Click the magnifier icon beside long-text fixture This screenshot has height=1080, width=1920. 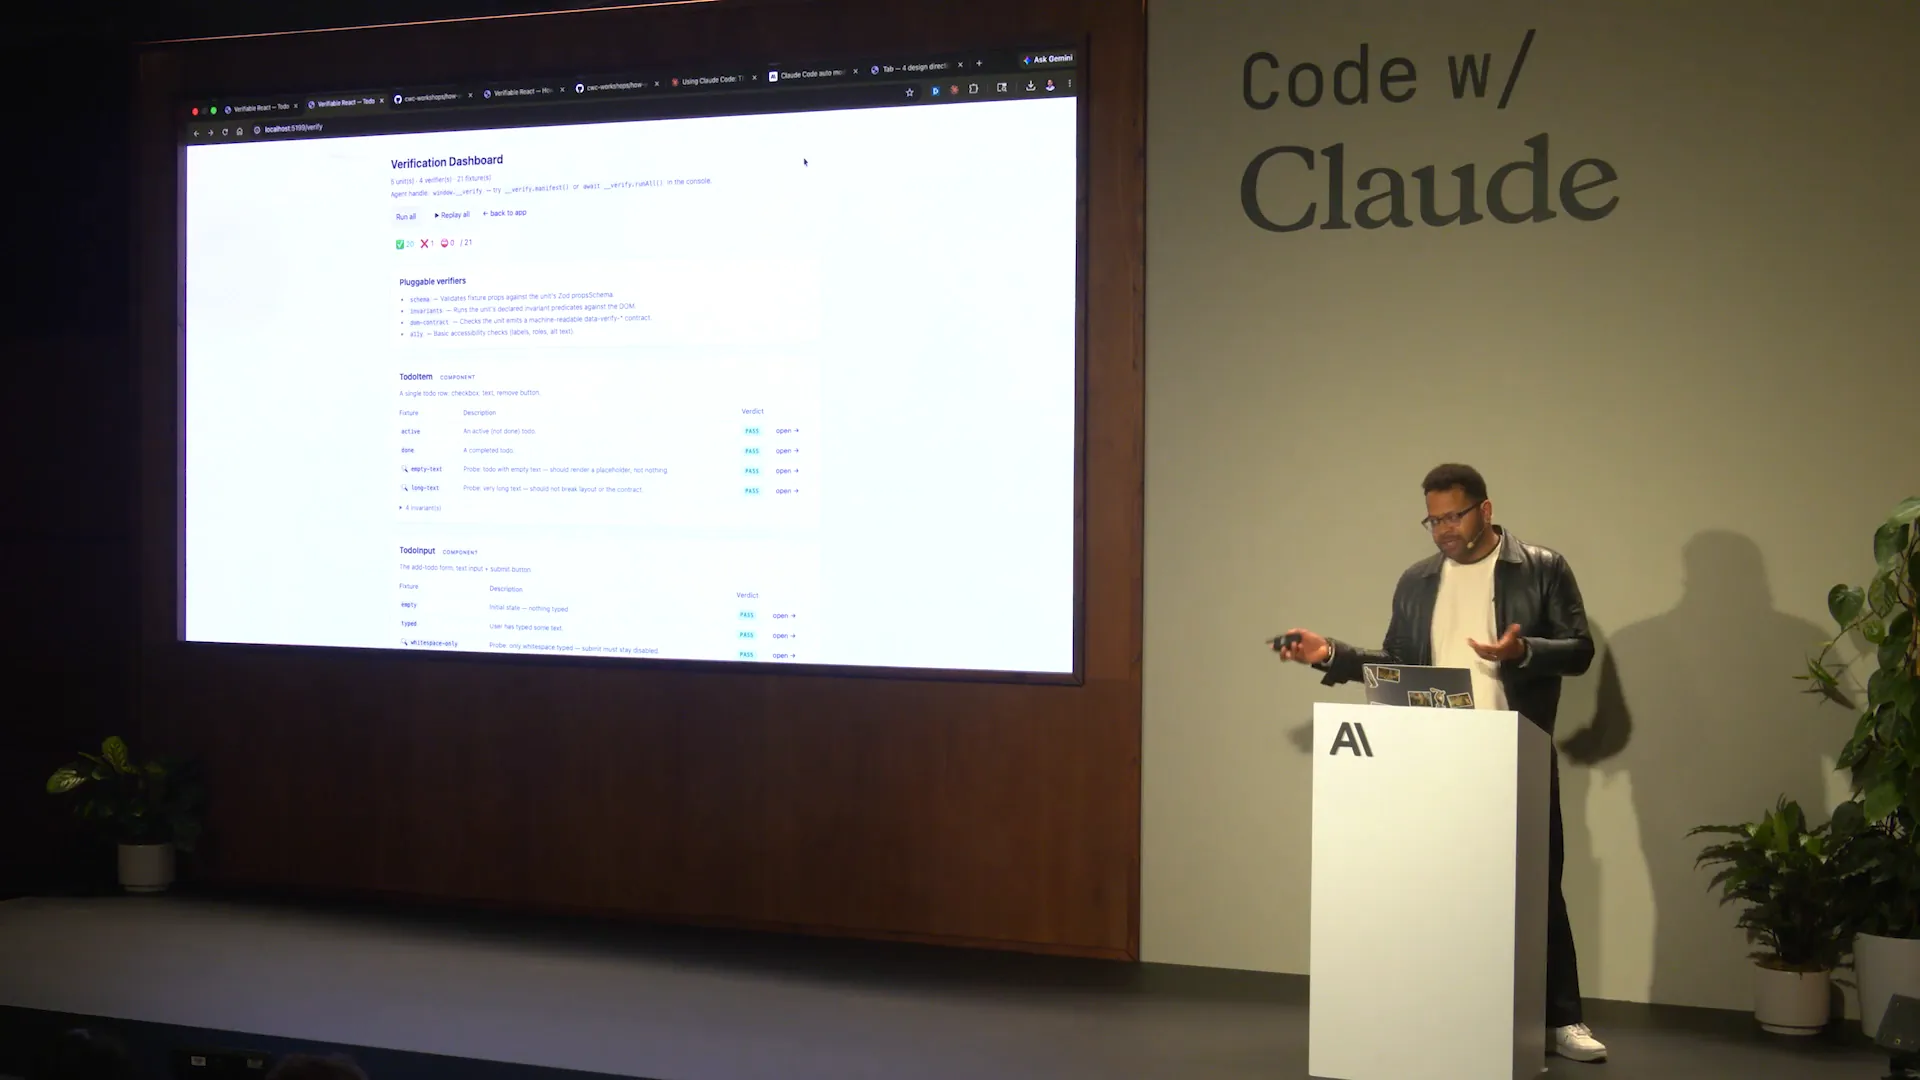405,488
